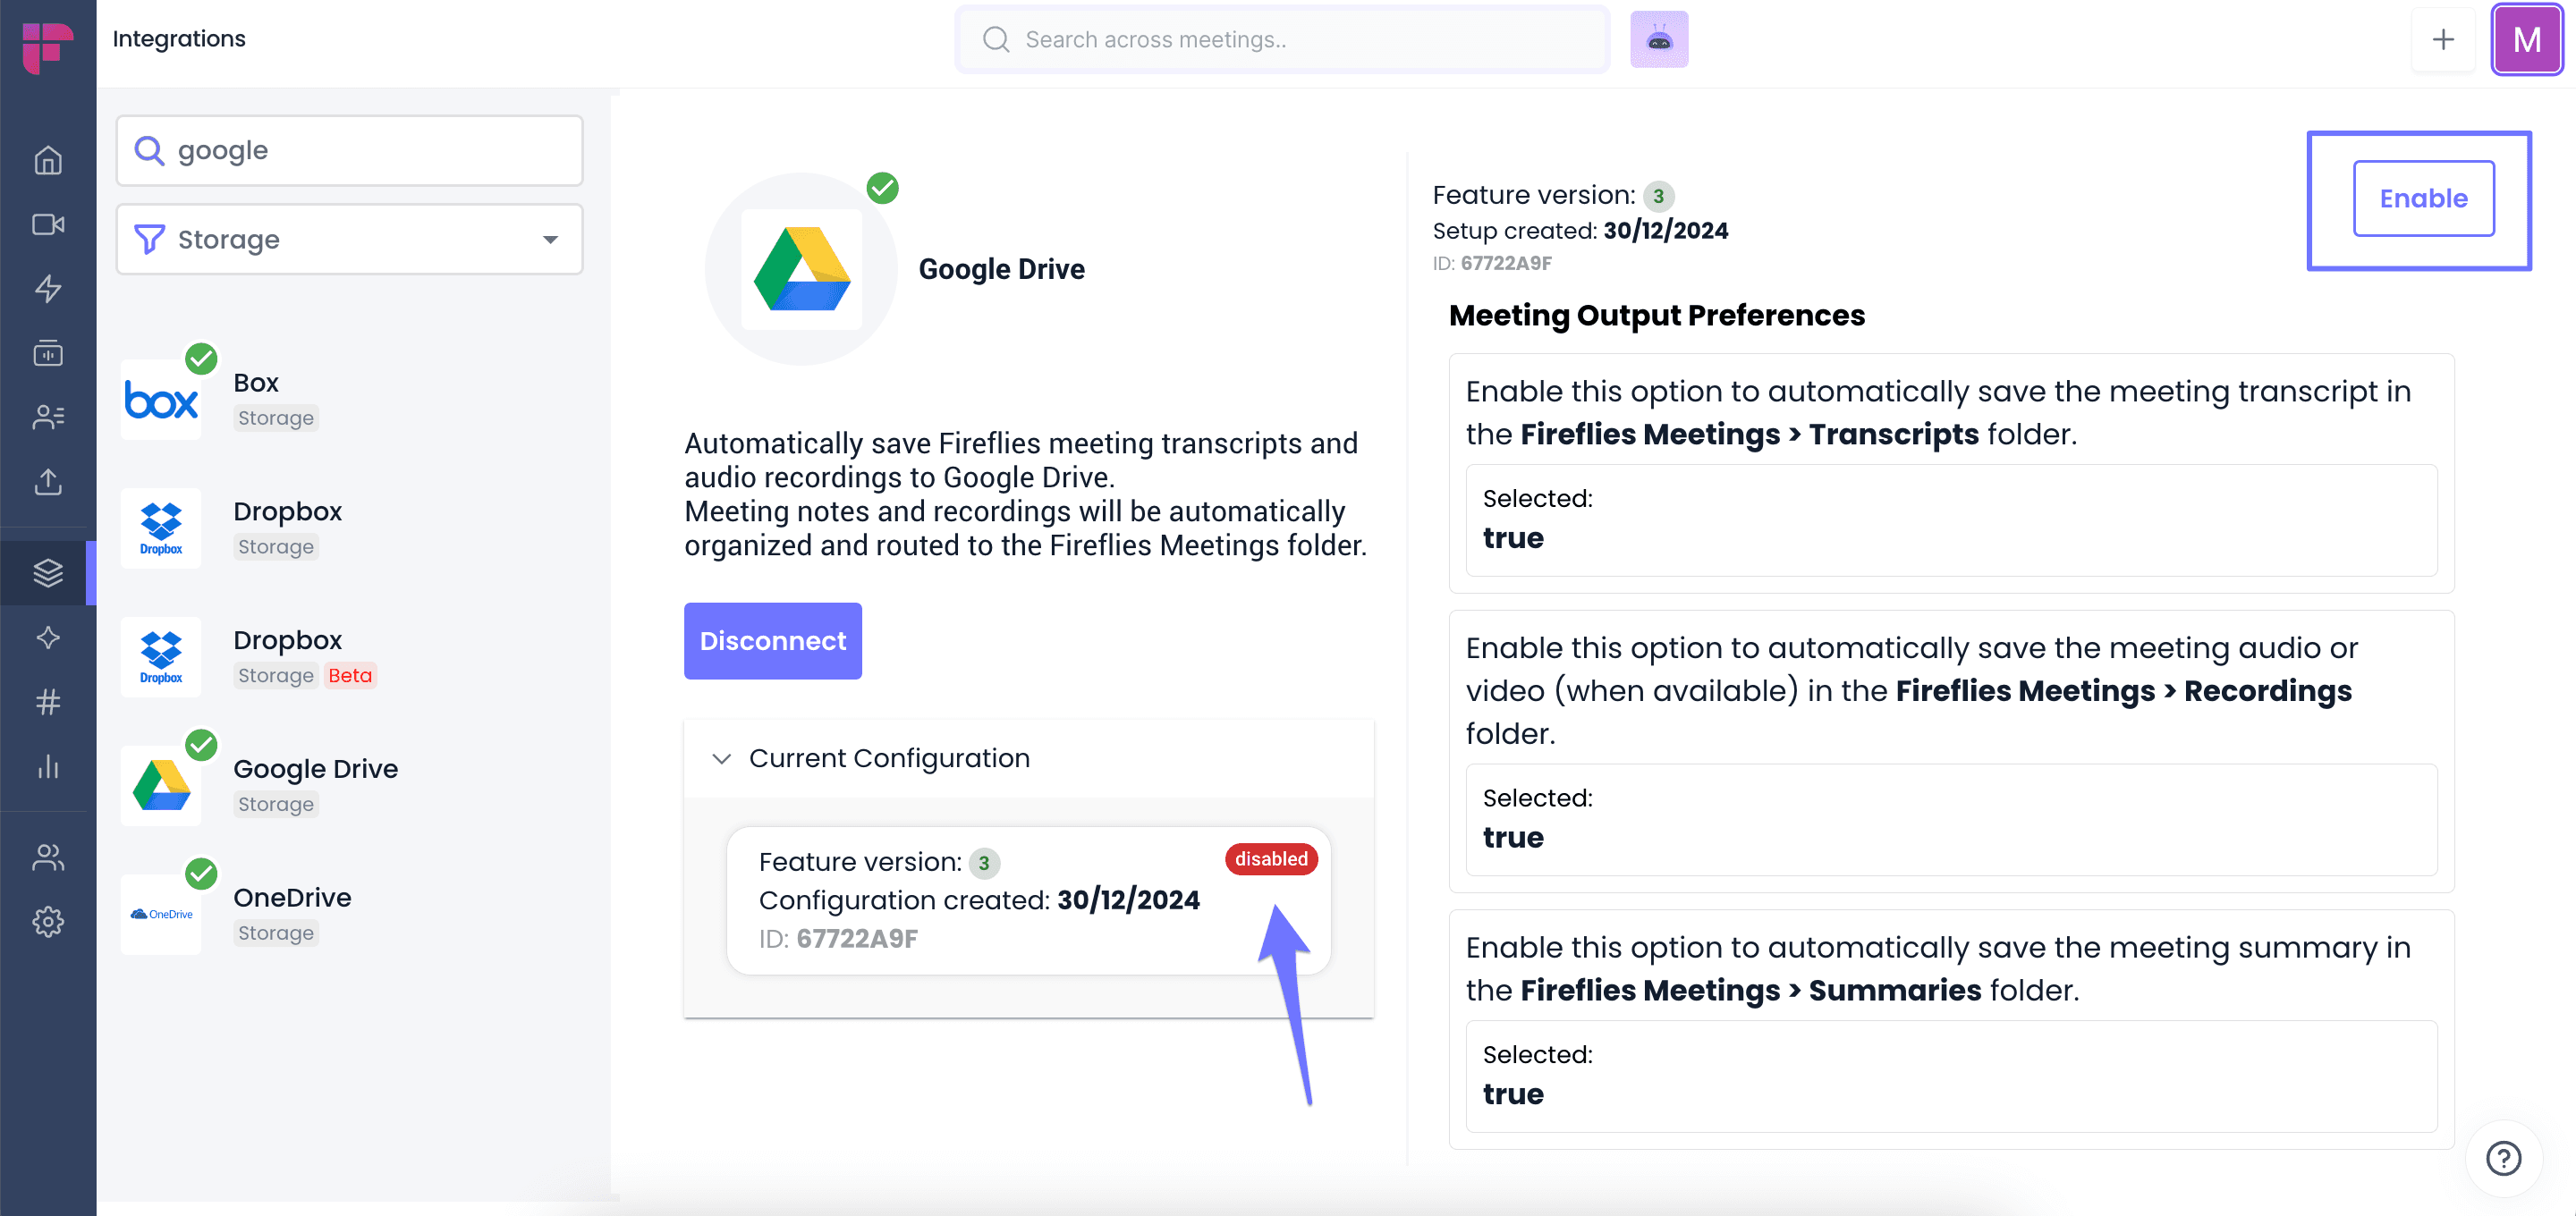The width and height of the screenshot is (2576, 1216).
Task: Click the bot assistant icon near search
Action: pyautogui.click(x=1659, y=39)
